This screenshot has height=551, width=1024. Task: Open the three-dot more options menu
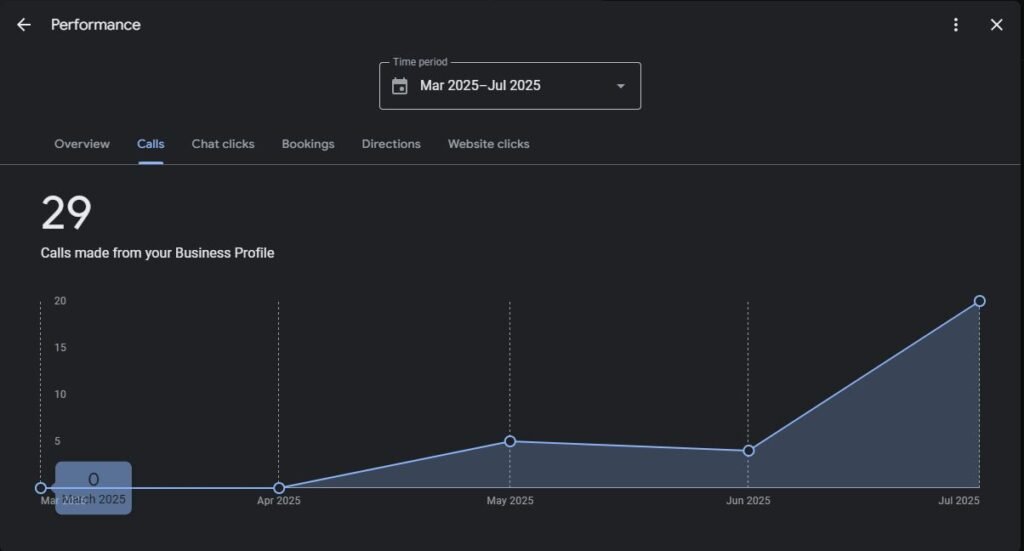pos(956,25)
